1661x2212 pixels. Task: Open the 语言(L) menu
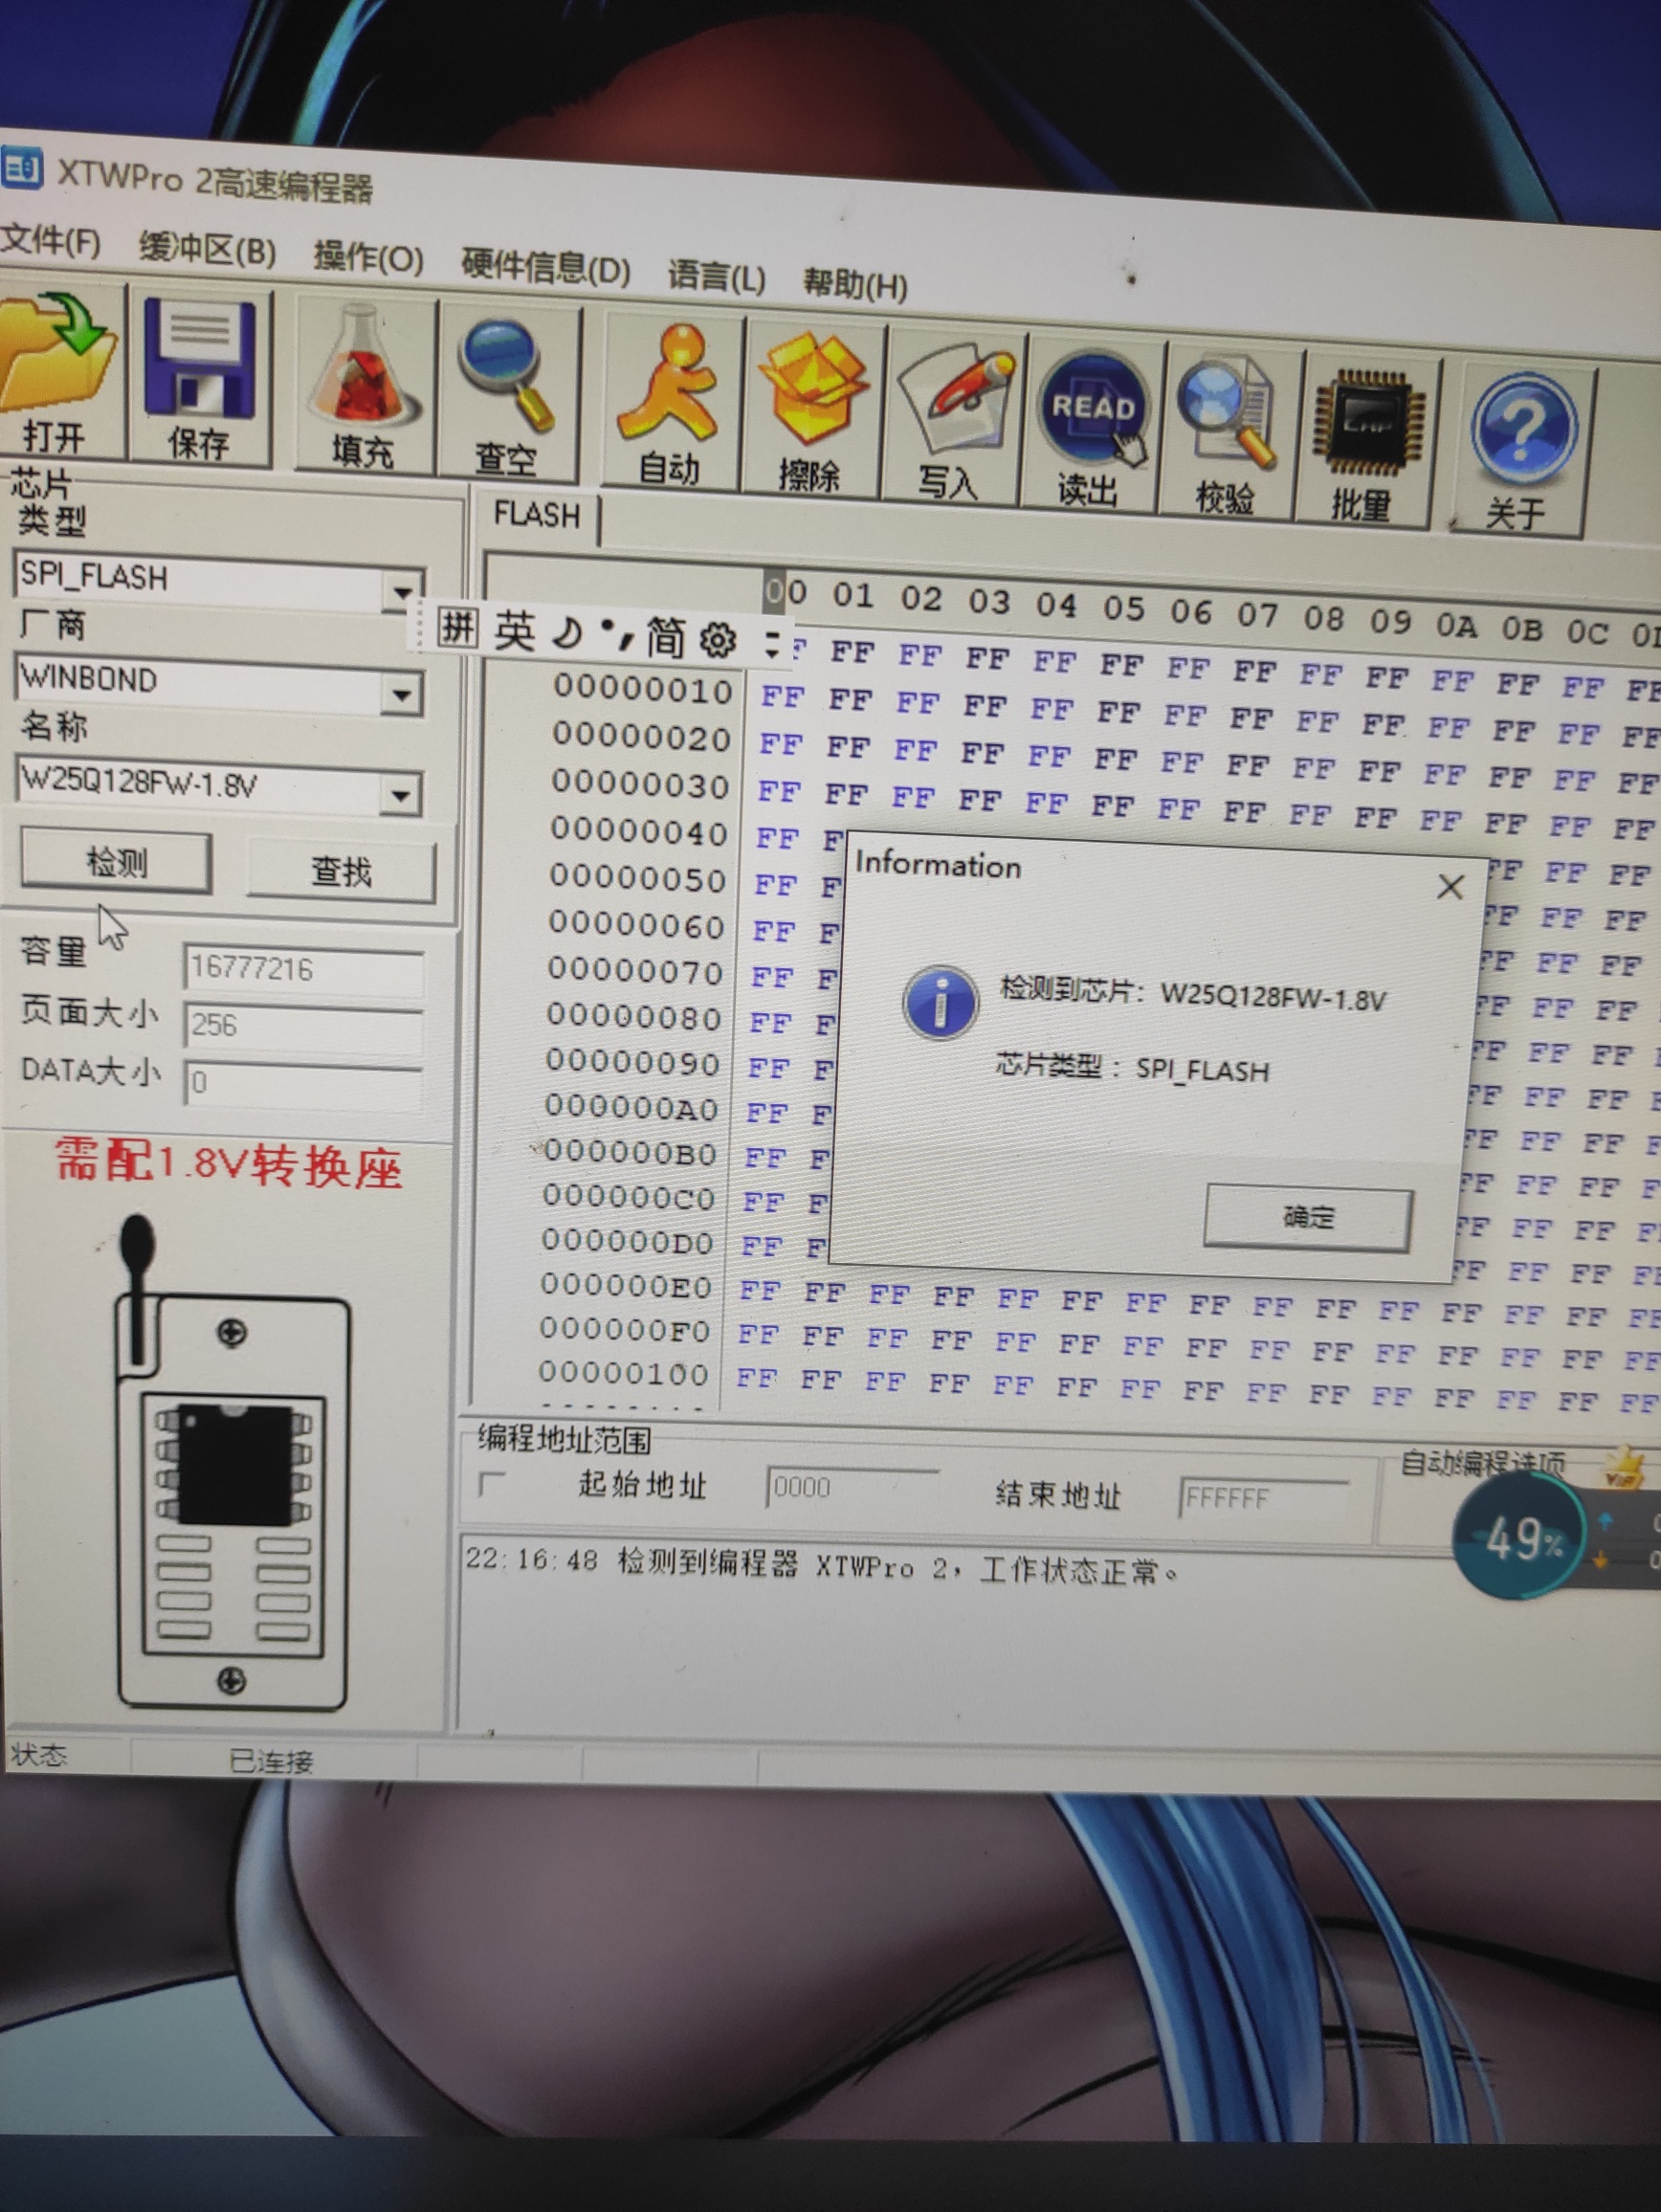[x=716, y=276]
